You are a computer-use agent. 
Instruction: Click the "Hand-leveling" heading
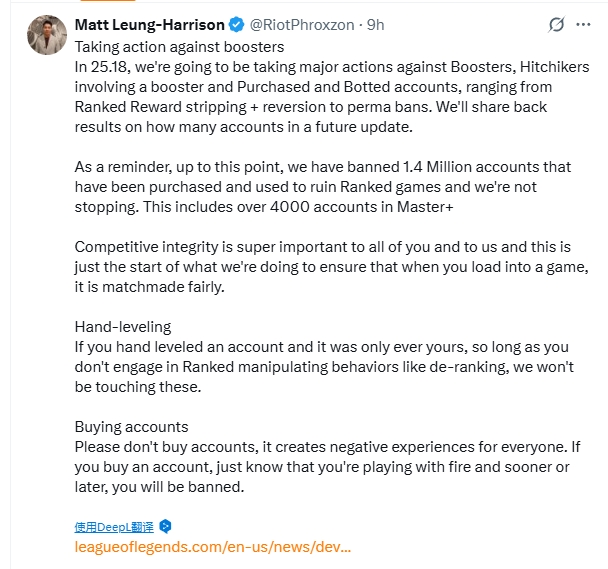123,327
